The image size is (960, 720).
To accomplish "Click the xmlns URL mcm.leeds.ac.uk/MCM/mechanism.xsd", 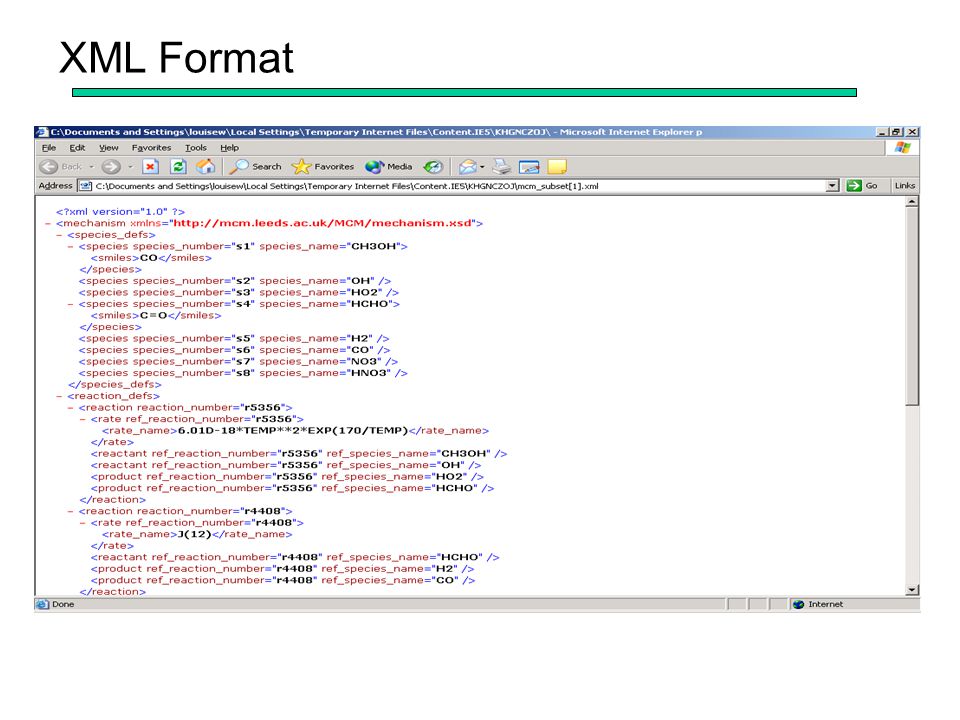I will [323, 223].
